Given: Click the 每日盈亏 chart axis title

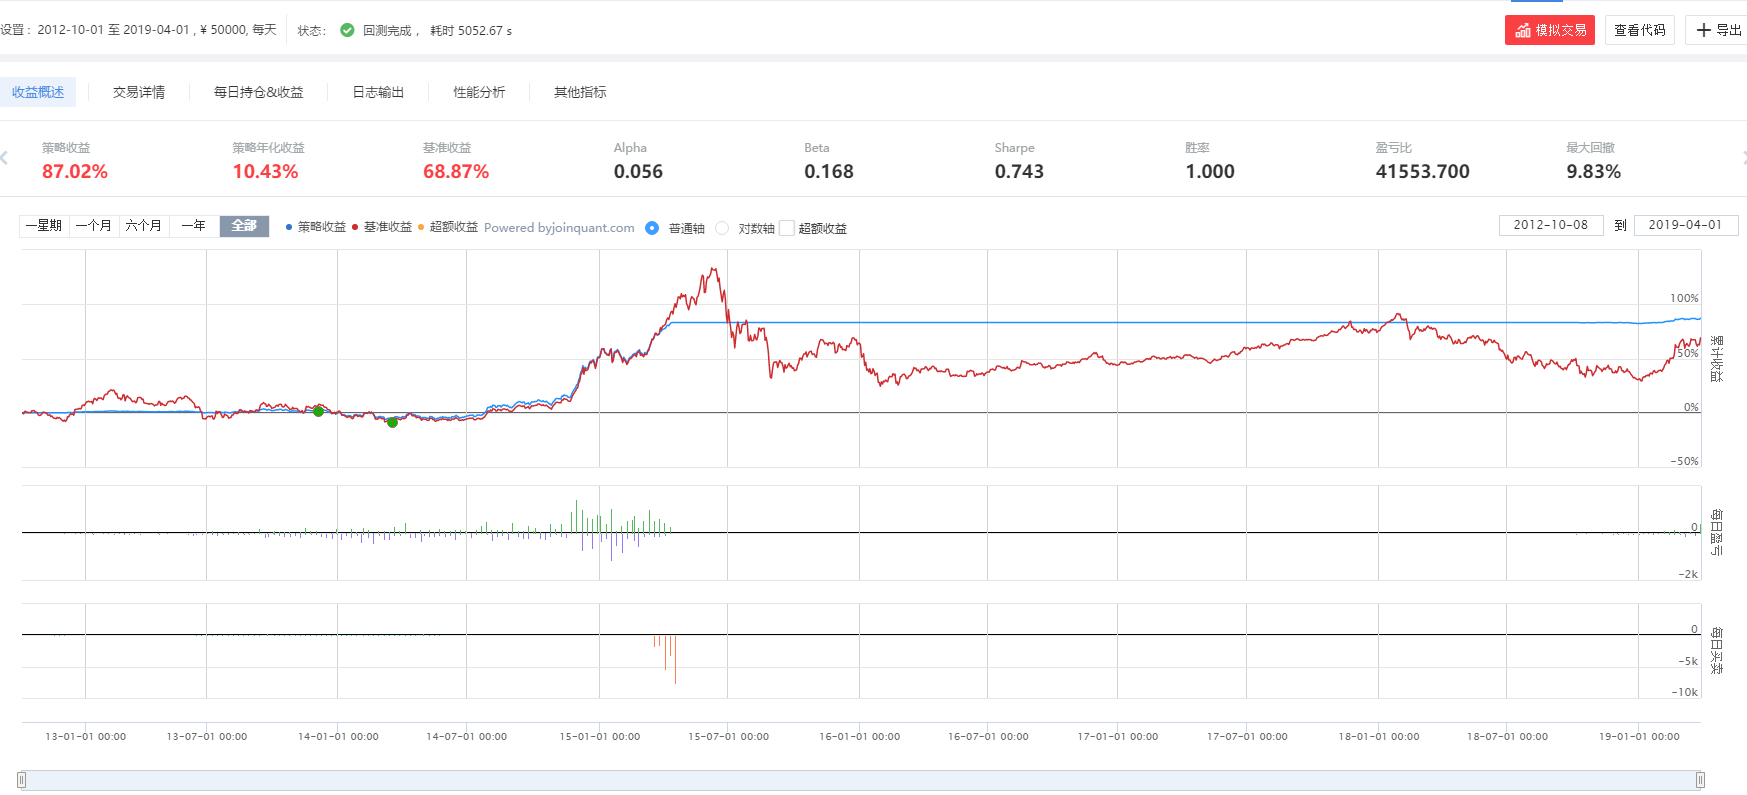Looking at the screenshot, I should coord(1716,532).
